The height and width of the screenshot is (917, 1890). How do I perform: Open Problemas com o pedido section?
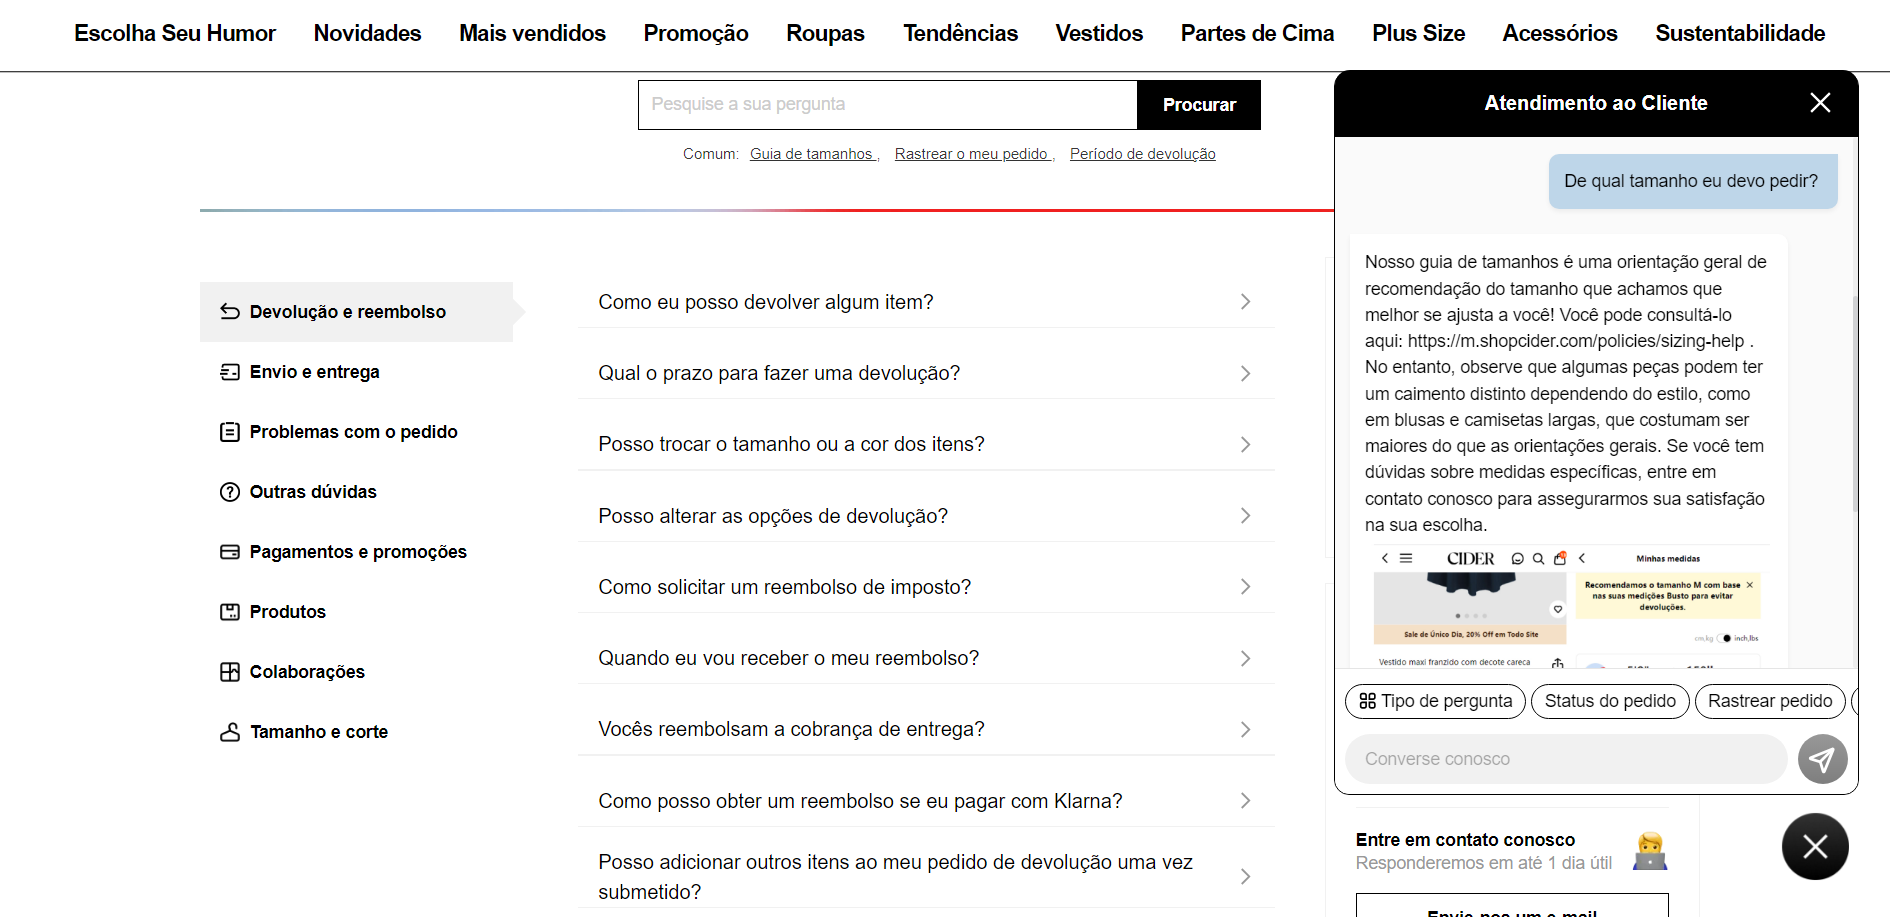click(x=353, y=432)
